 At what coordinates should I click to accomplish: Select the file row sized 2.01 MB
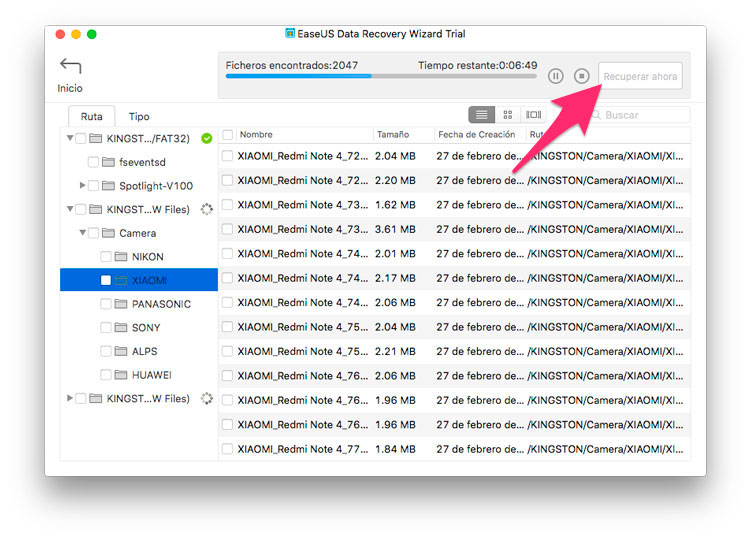tap(454, 253)
